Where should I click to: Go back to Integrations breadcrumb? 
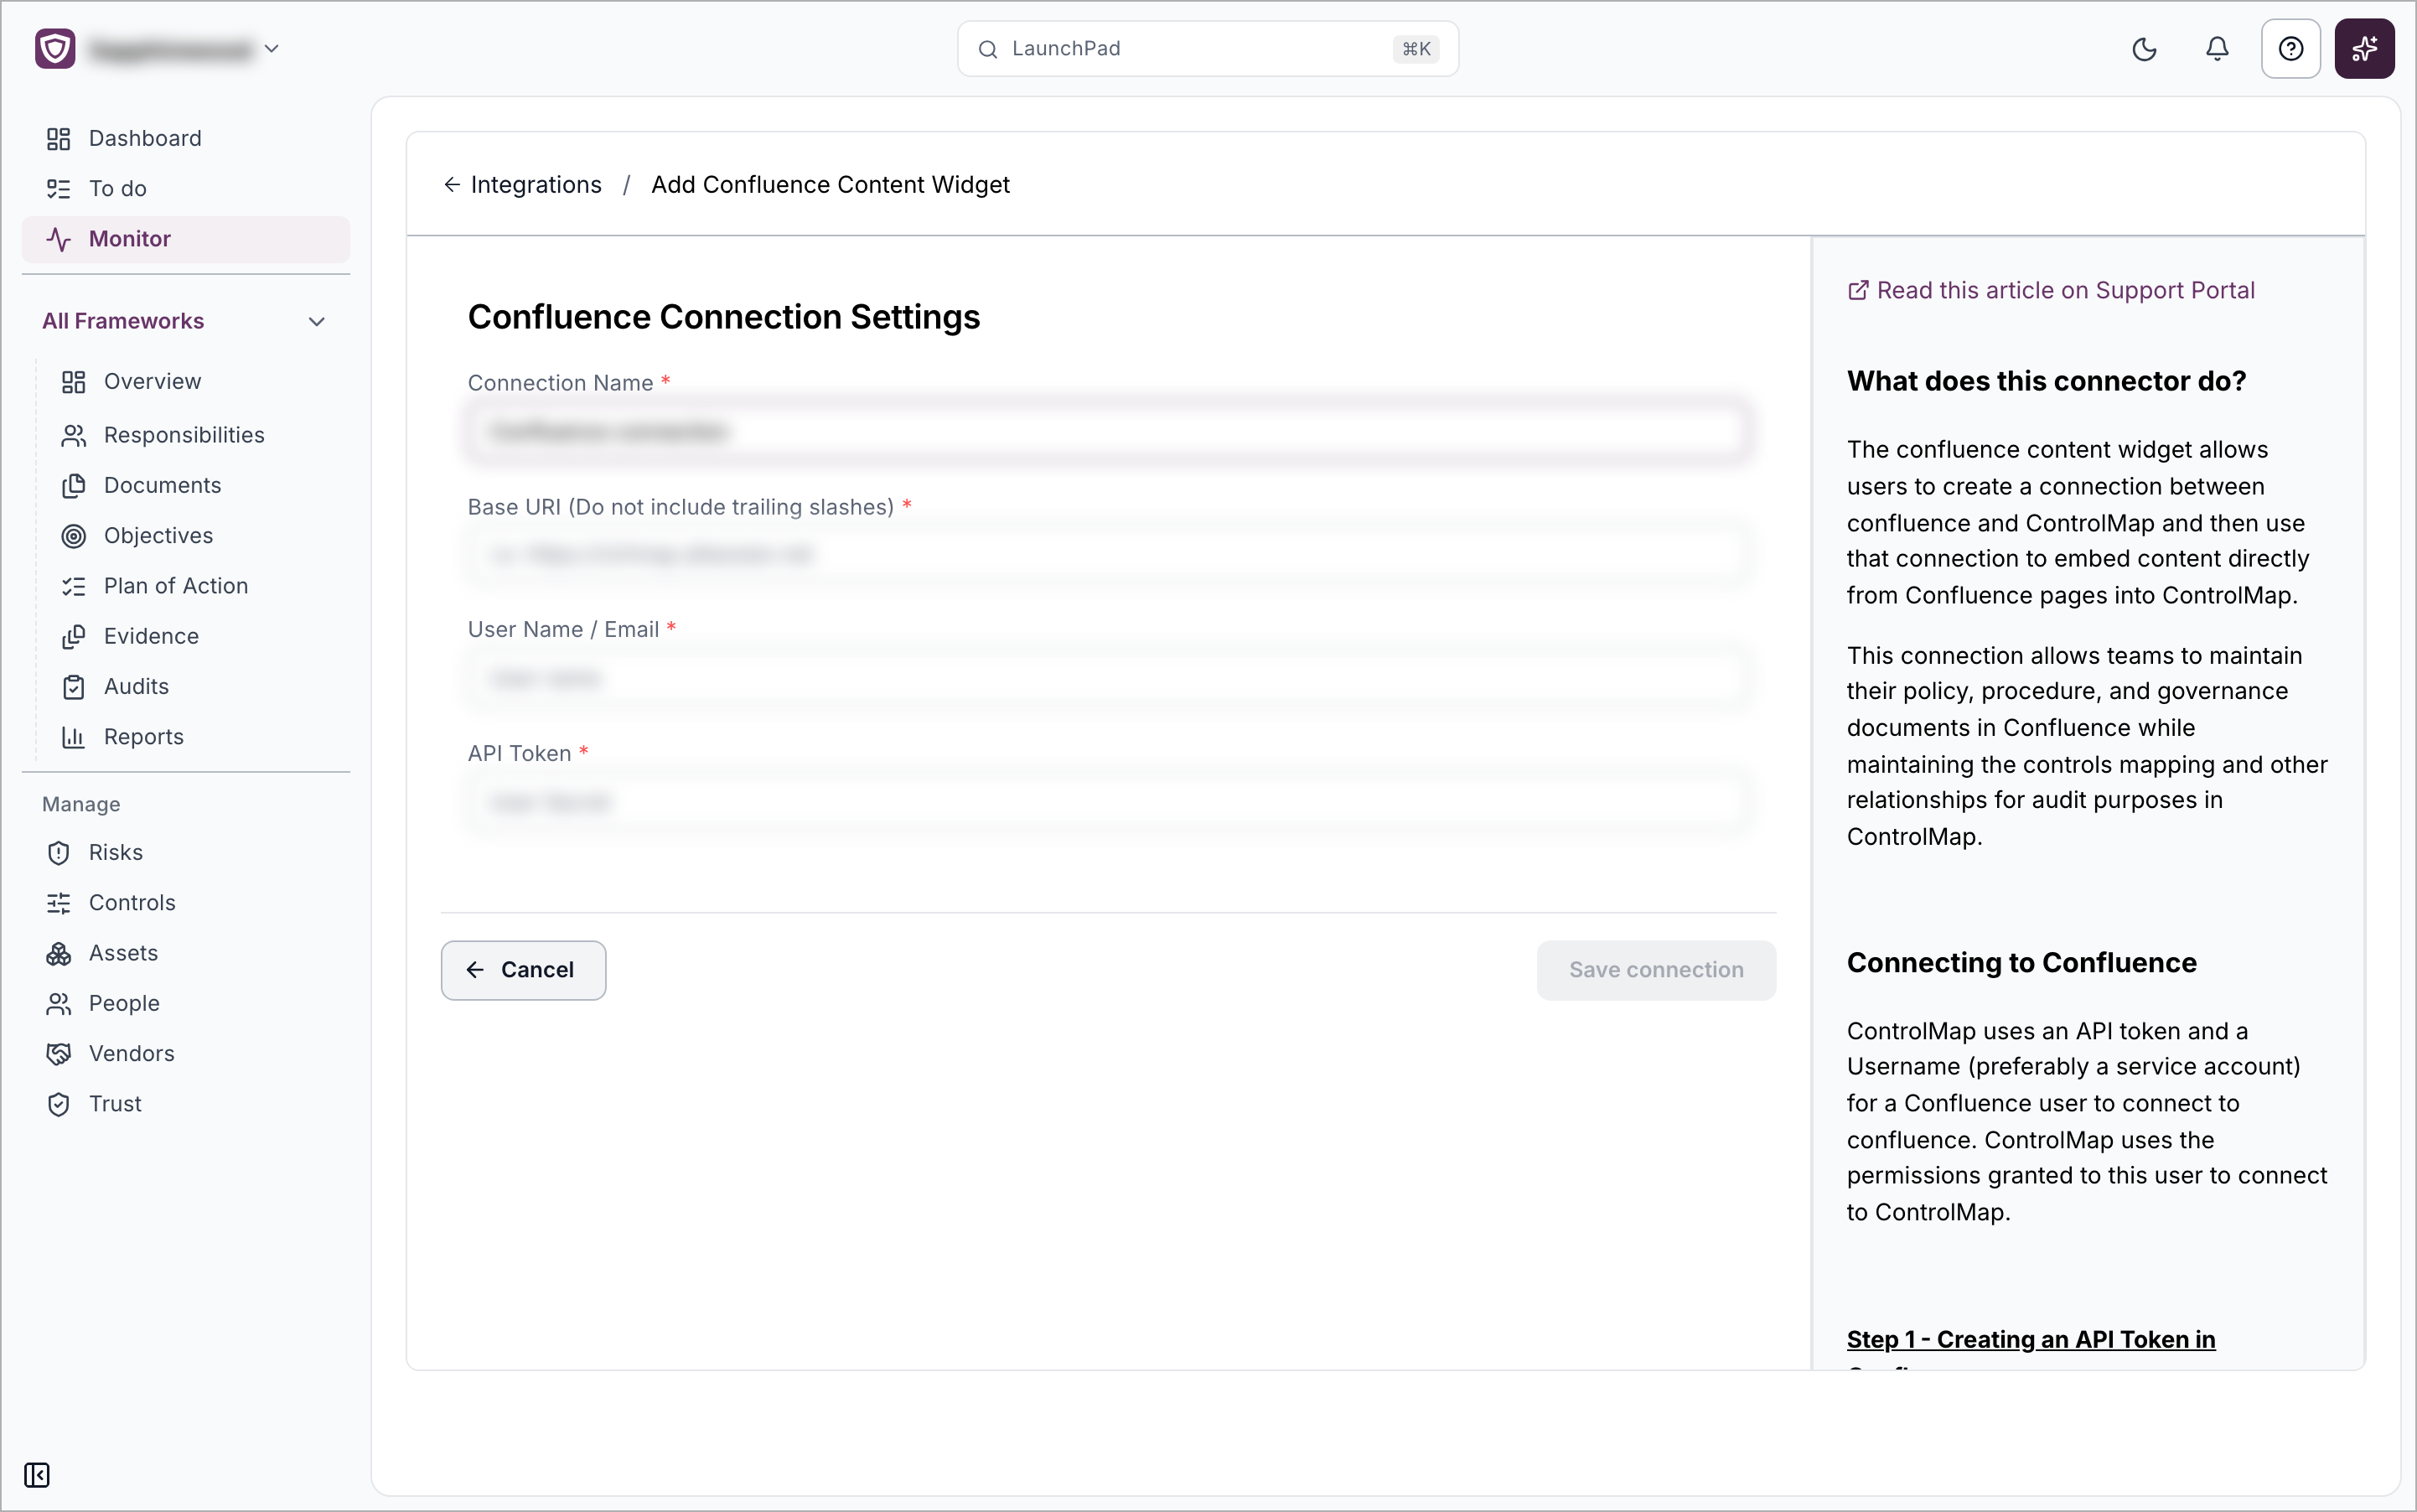click(x=523, y=184)
